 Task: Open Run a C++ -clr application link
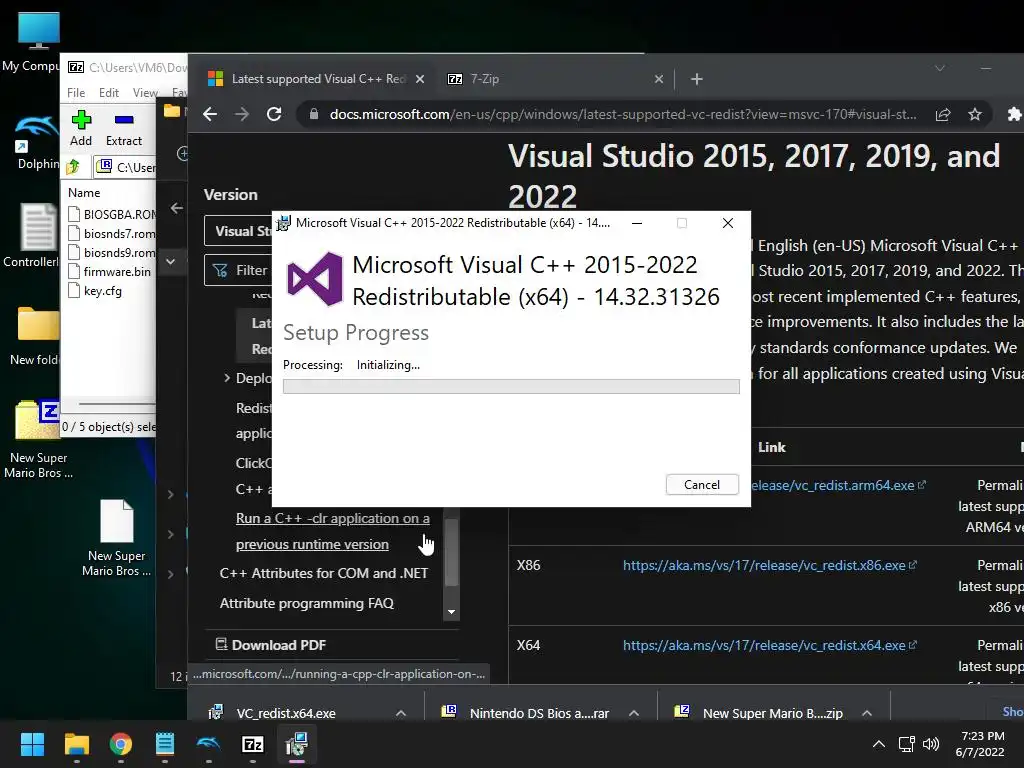click(x=332, y=531)
